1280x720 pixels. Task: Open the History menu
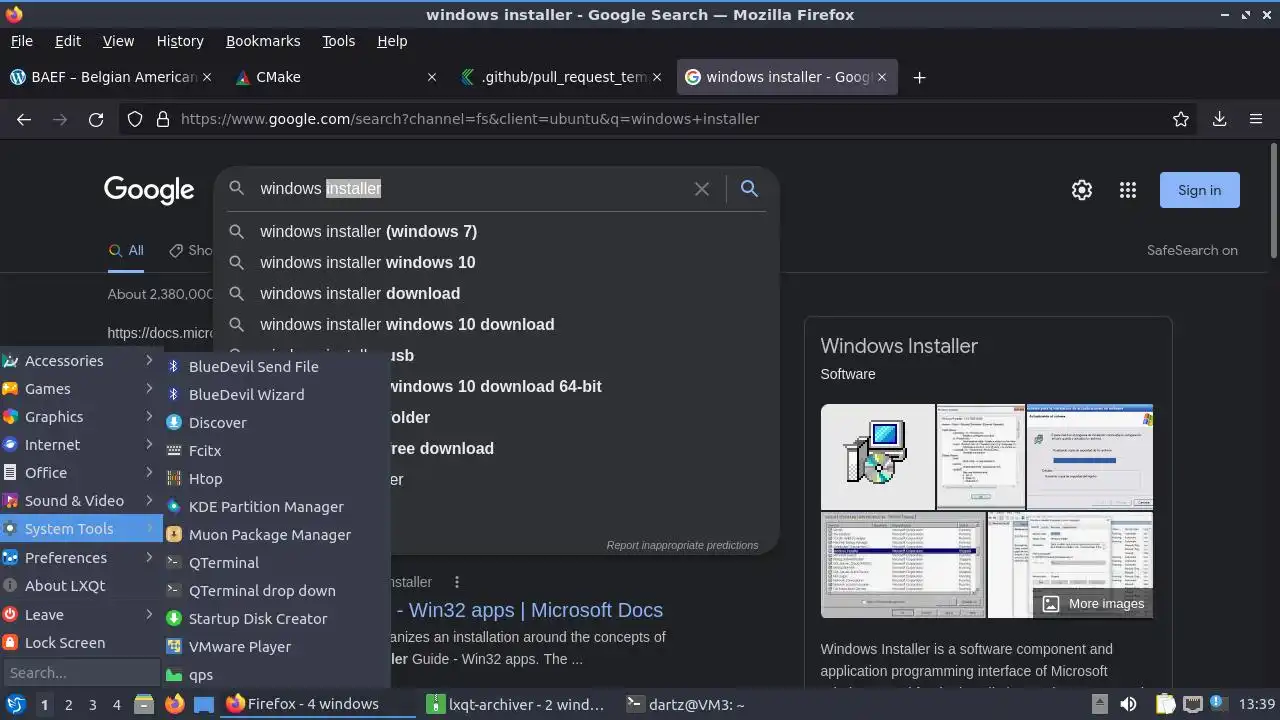click(180, 41)
